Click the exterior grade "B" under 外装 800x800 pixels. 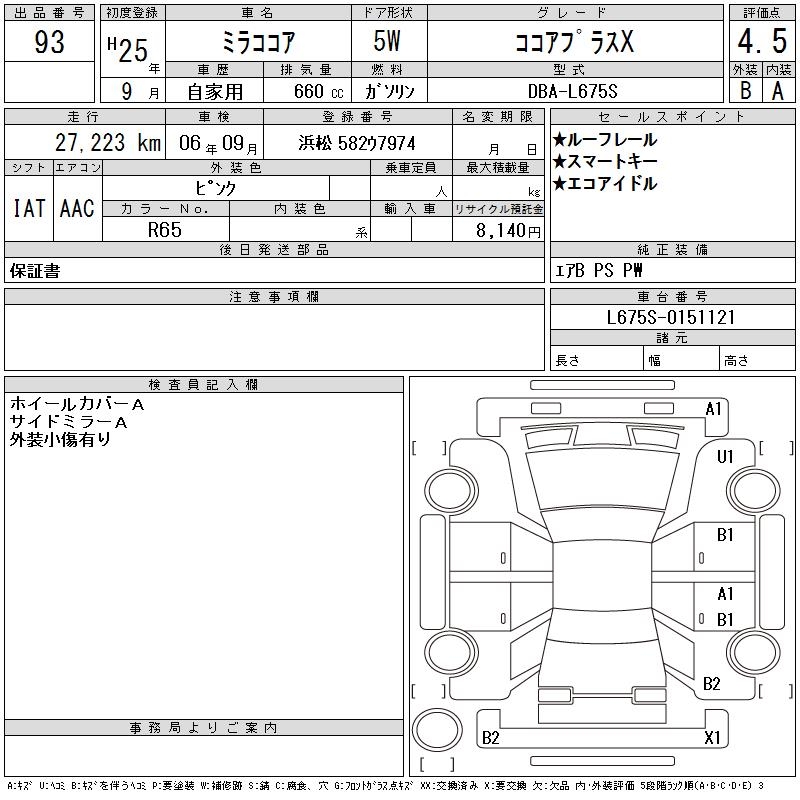[x=745, y=90]
